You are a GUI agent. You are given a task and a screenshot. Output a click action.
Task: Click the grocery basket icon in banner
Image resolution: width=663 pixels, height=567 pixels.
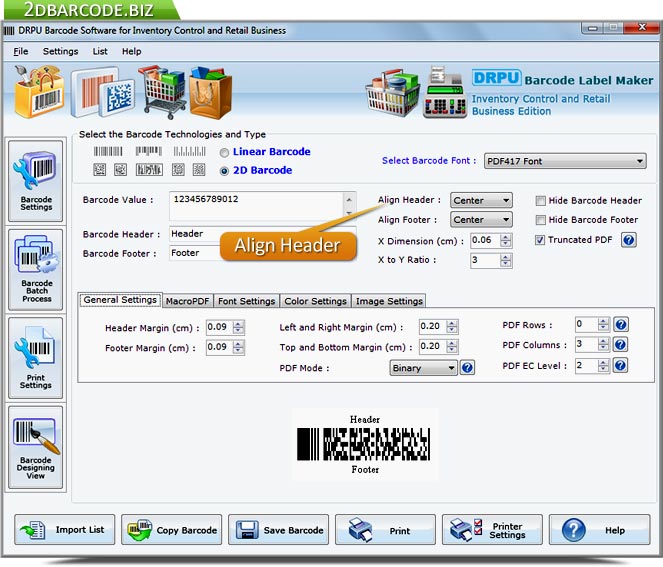[393, 93]
